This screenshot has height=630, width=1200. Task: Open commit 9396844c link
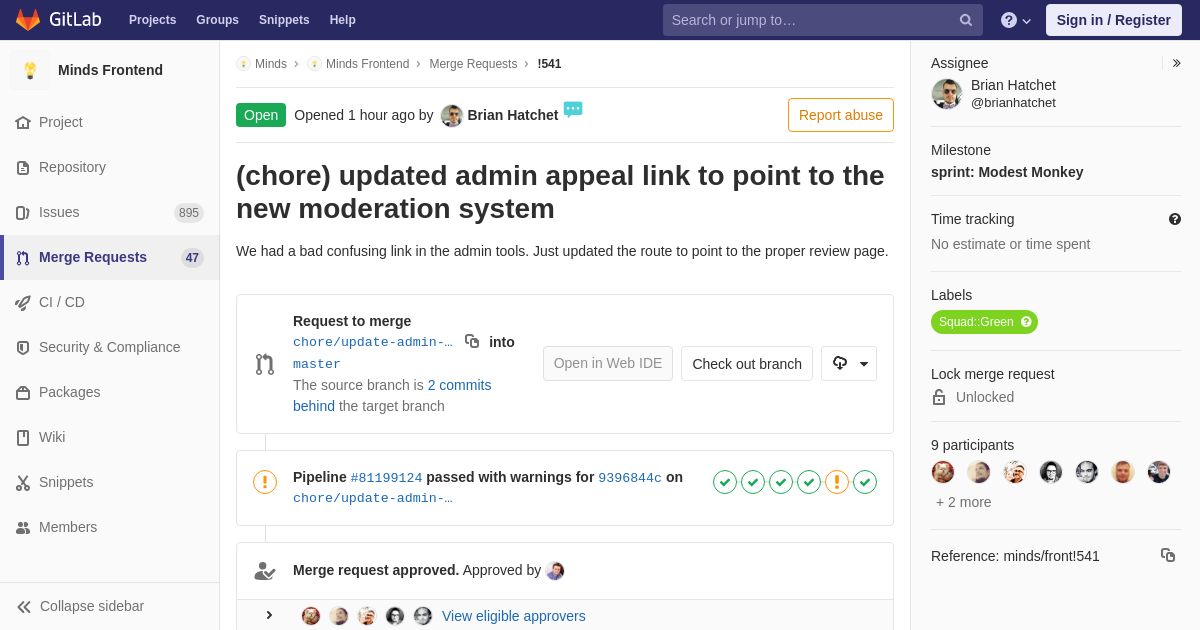[630, 478]
